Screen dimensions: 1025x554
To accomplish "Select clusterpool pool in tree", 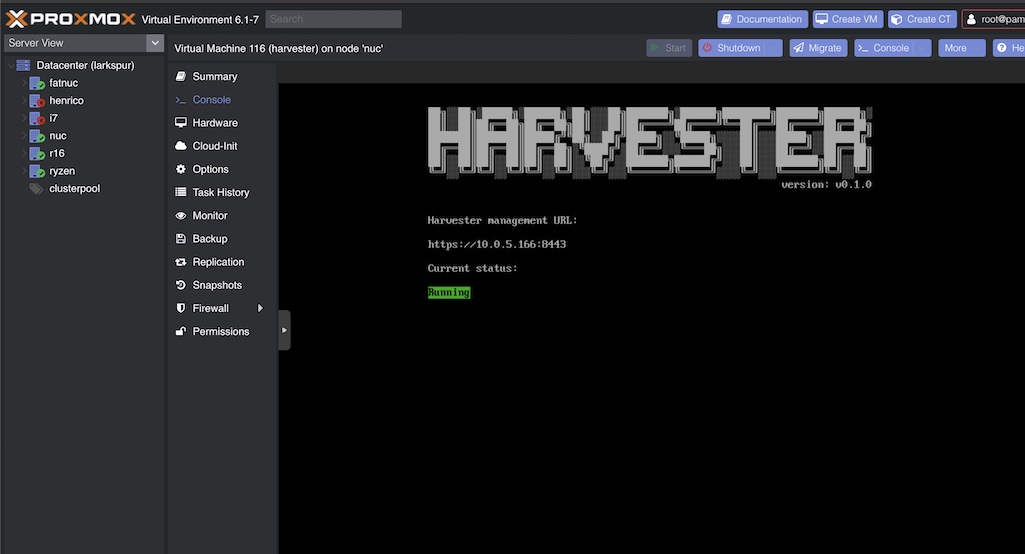I will [x=75, y=188].
